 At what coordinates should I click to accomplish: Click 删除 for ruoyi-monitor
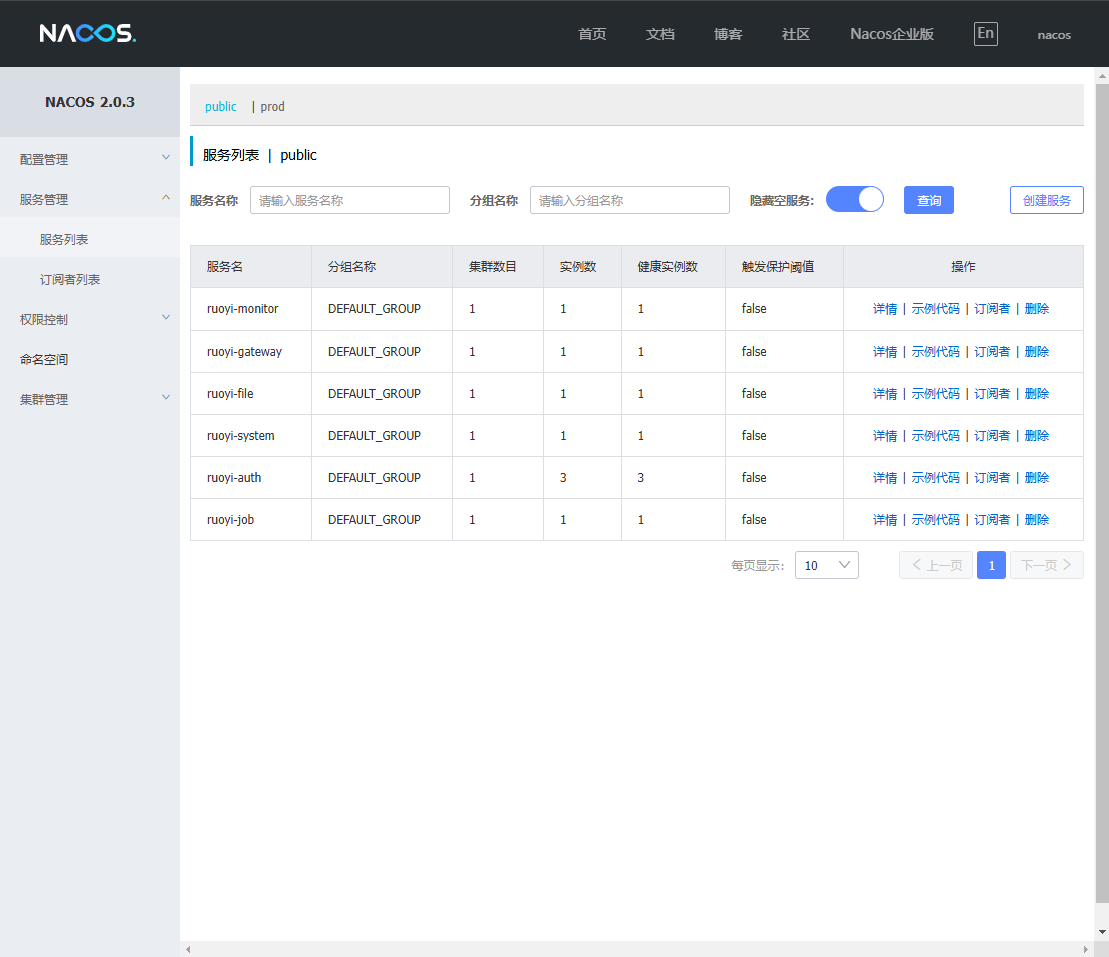[x=1036, y=308]
